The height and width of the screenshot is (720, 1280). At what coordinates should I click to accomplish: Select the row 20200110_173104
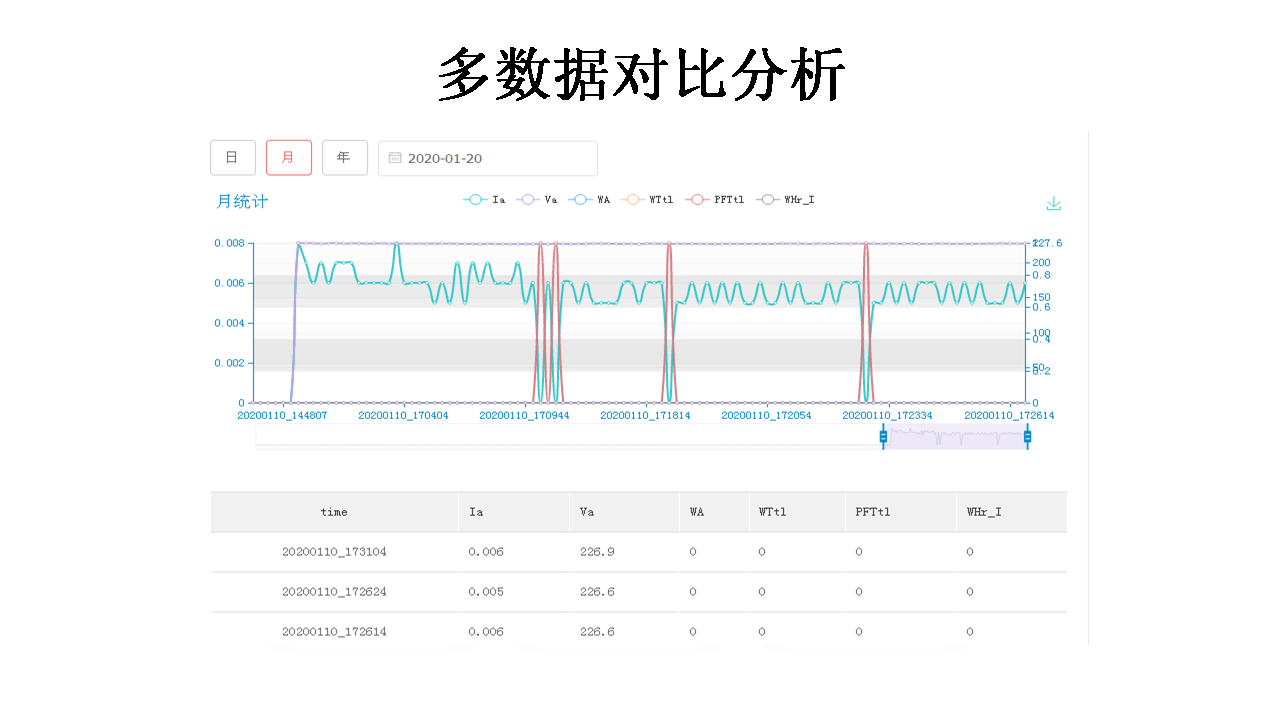coord(639,552)
